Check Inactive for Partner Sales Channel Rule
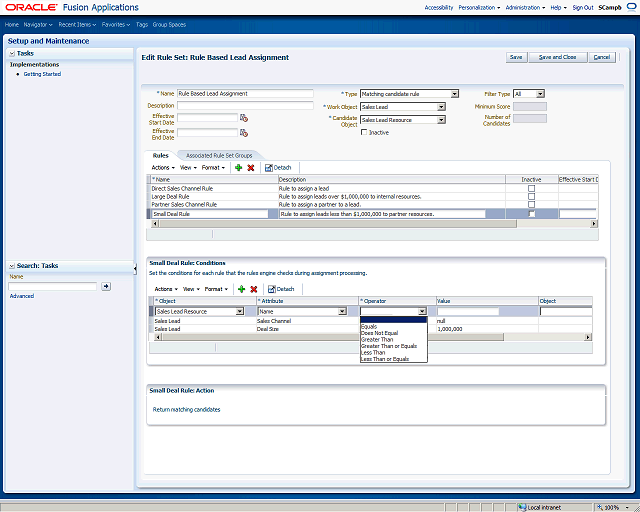This screenshot has width=640, height=512. 531,204
